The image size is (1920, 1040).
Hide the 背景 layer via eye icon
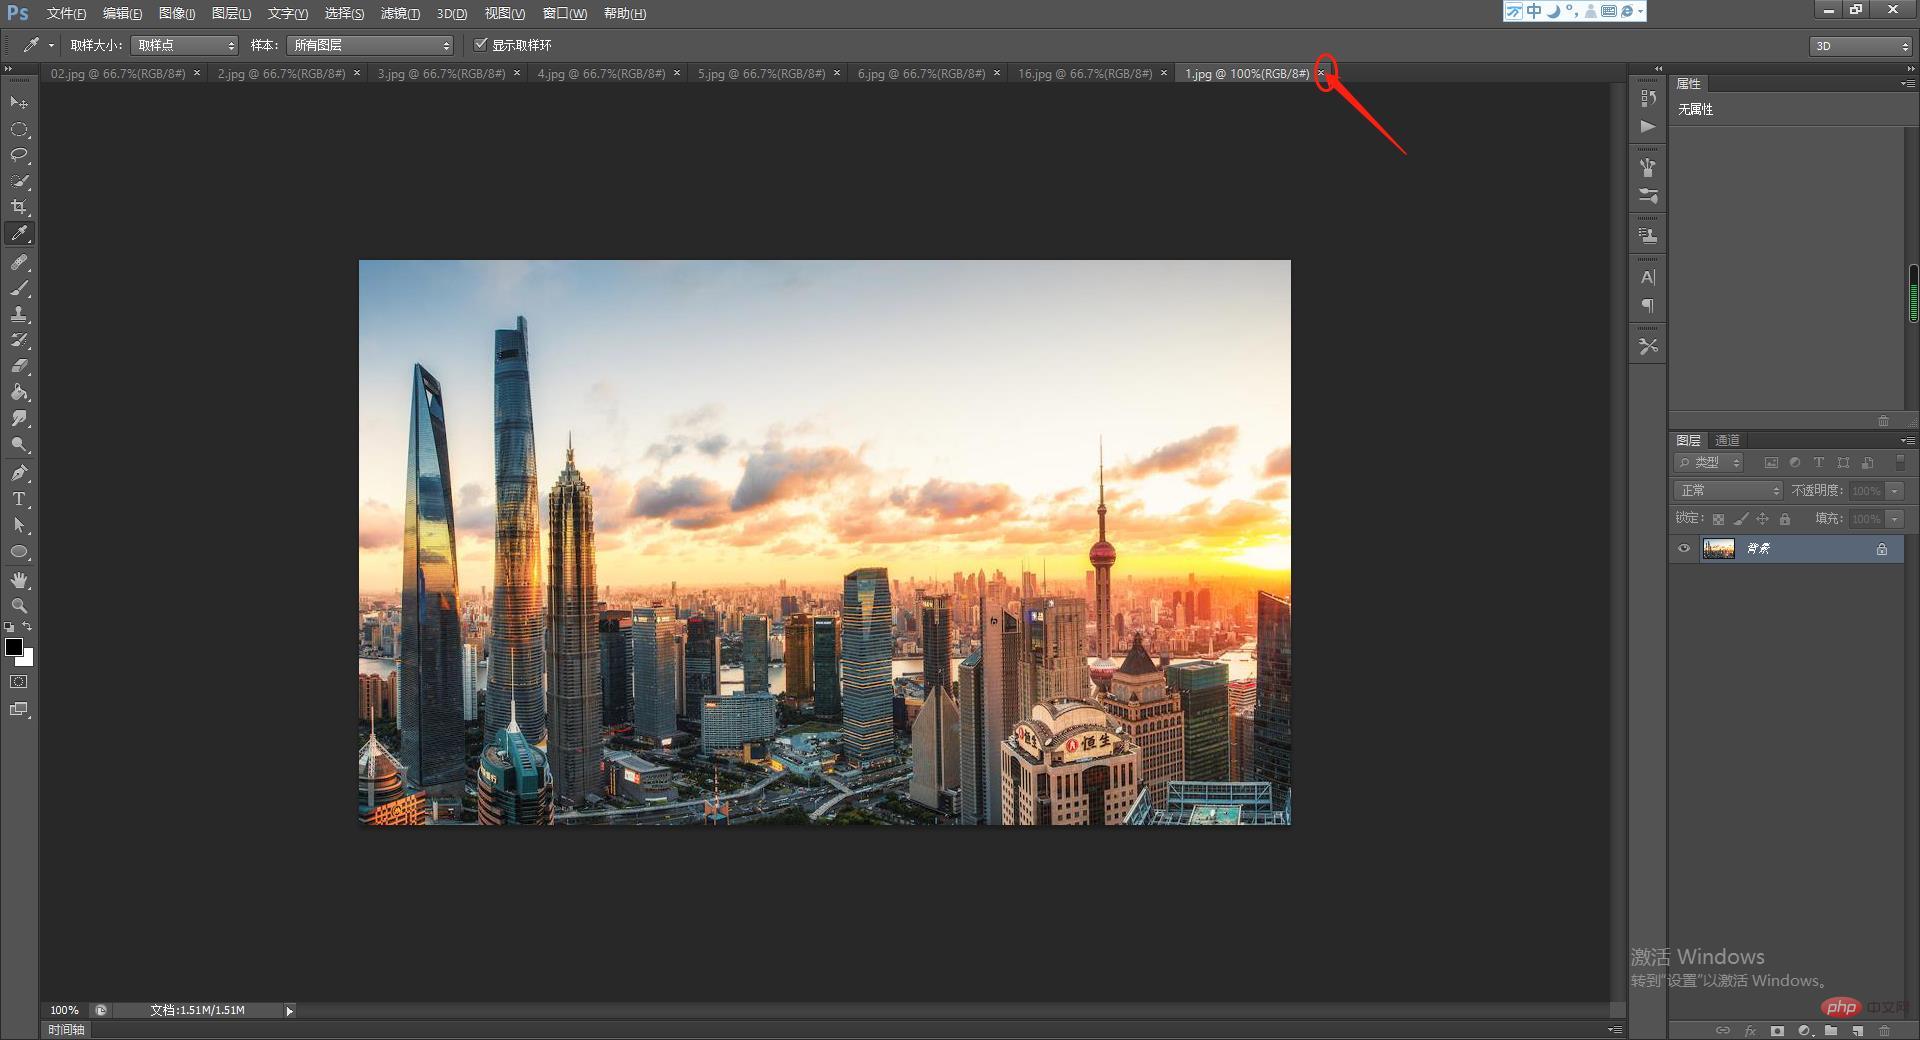(1684, 549)
